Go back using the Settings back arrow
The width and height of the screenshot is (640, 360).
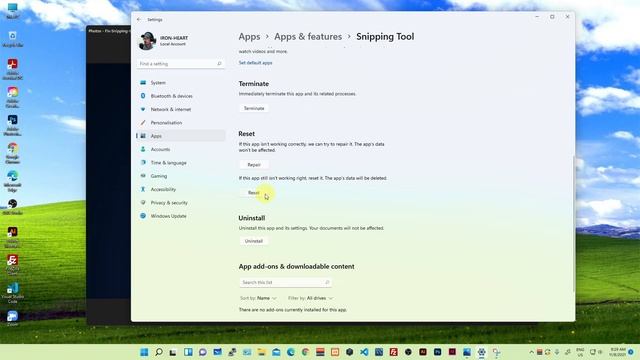click(139, 20)
